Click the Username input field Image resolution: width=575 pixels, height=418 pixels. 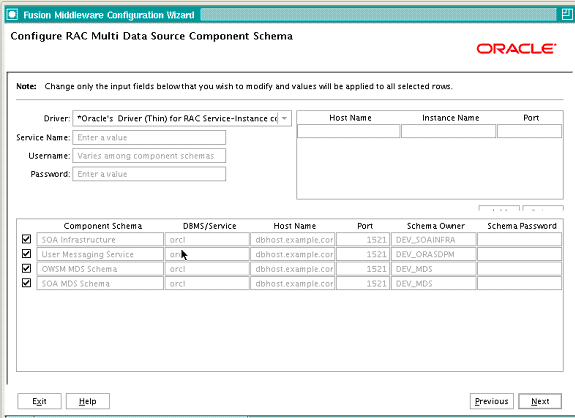point(149,156)
